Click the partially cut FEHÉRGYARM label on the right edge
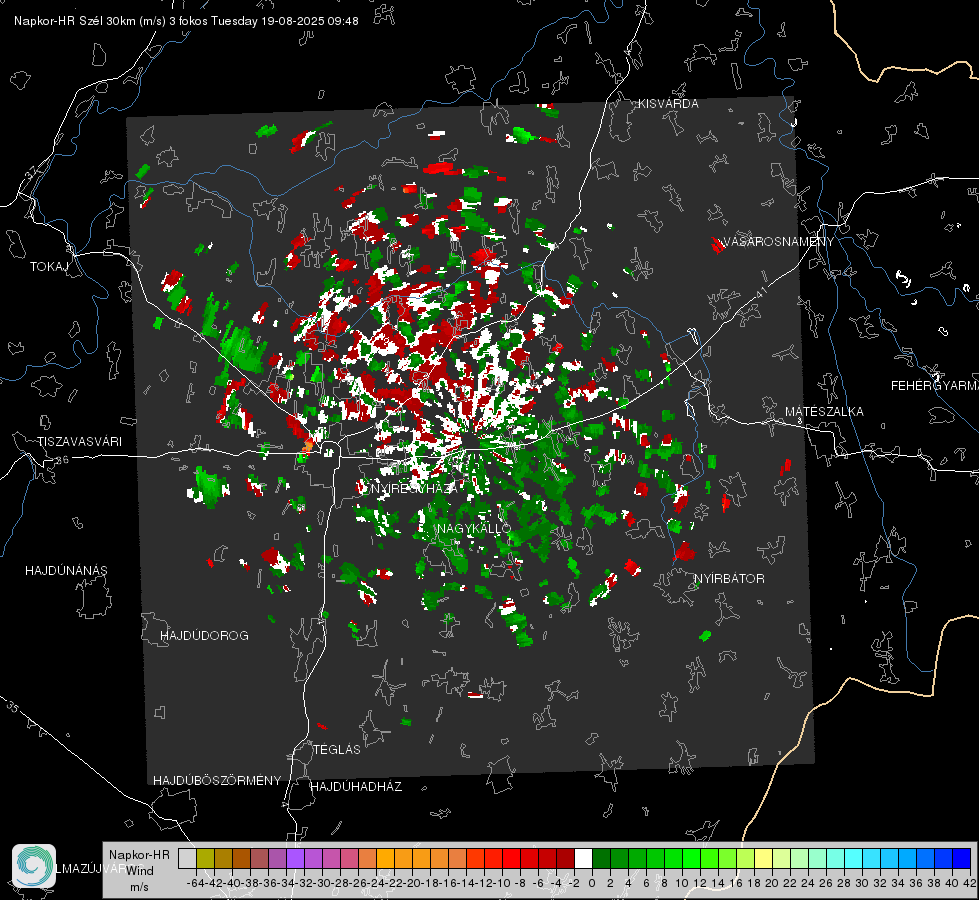Screen dimensions: 979x900 click(935, 386)
